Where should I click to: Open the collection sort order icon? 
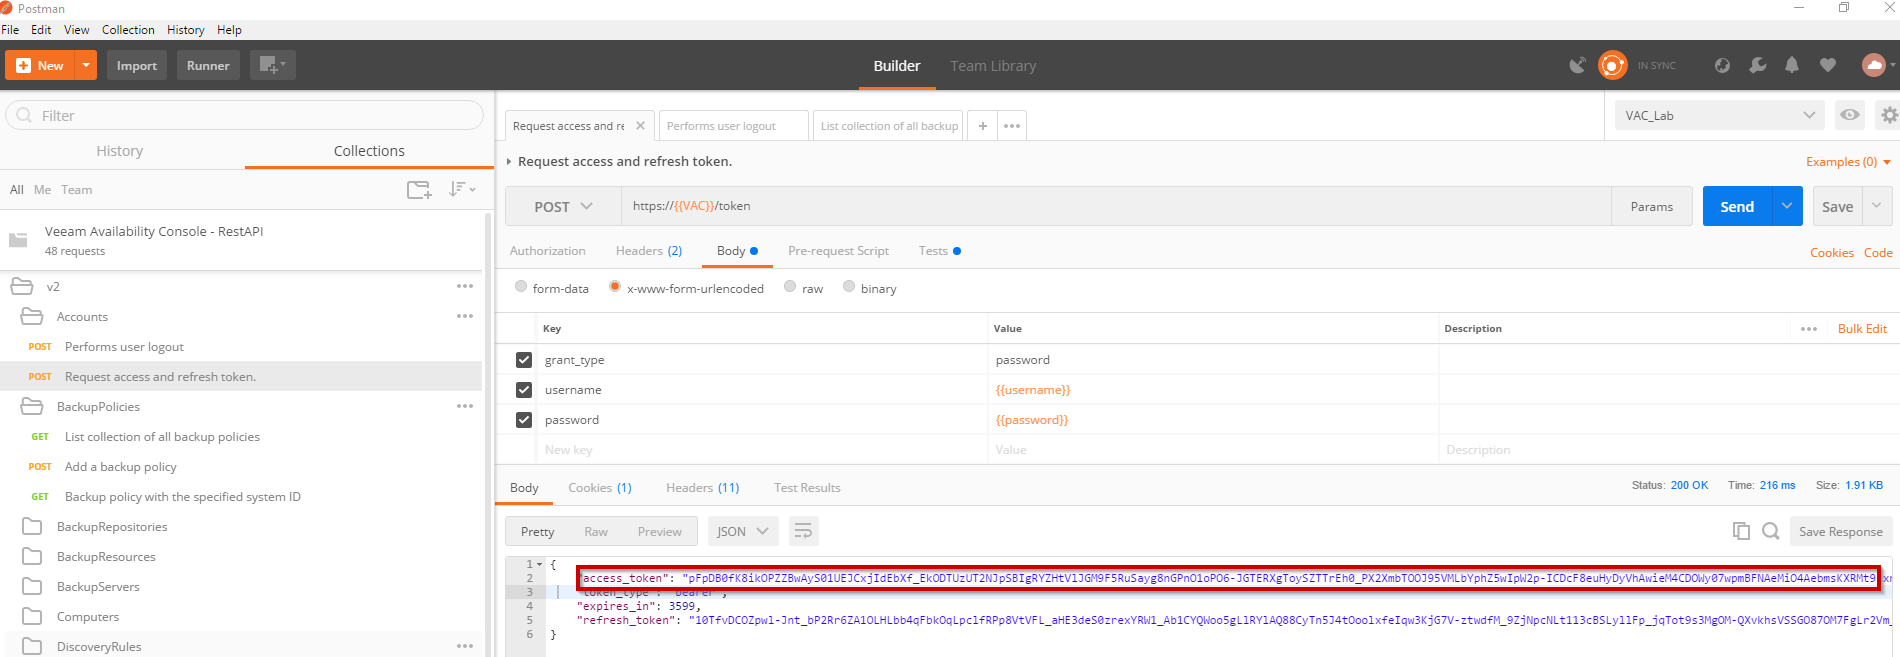click(x=462, y=189)
